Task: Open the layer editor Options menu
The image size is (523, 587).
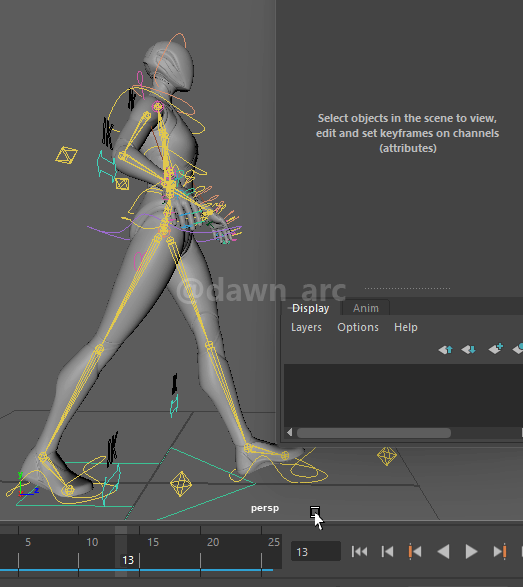Action: coord(358,328)
